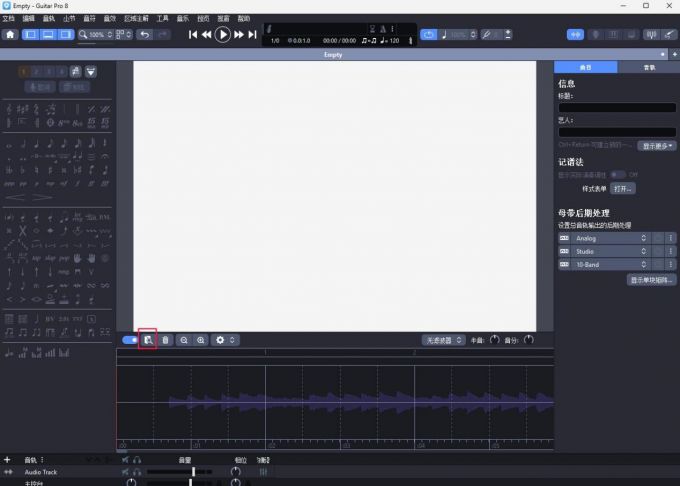Zoom in the audio waveform

point(201,340)
